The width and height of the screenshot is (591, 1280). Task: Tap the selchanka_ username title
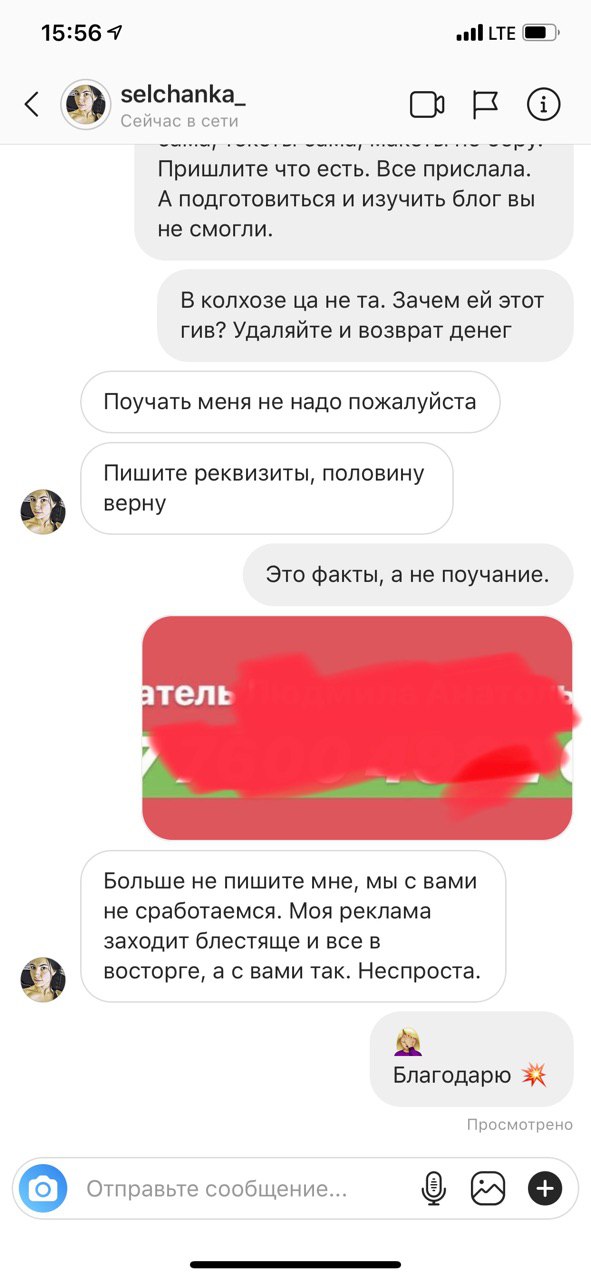click(x=183, y=94)
